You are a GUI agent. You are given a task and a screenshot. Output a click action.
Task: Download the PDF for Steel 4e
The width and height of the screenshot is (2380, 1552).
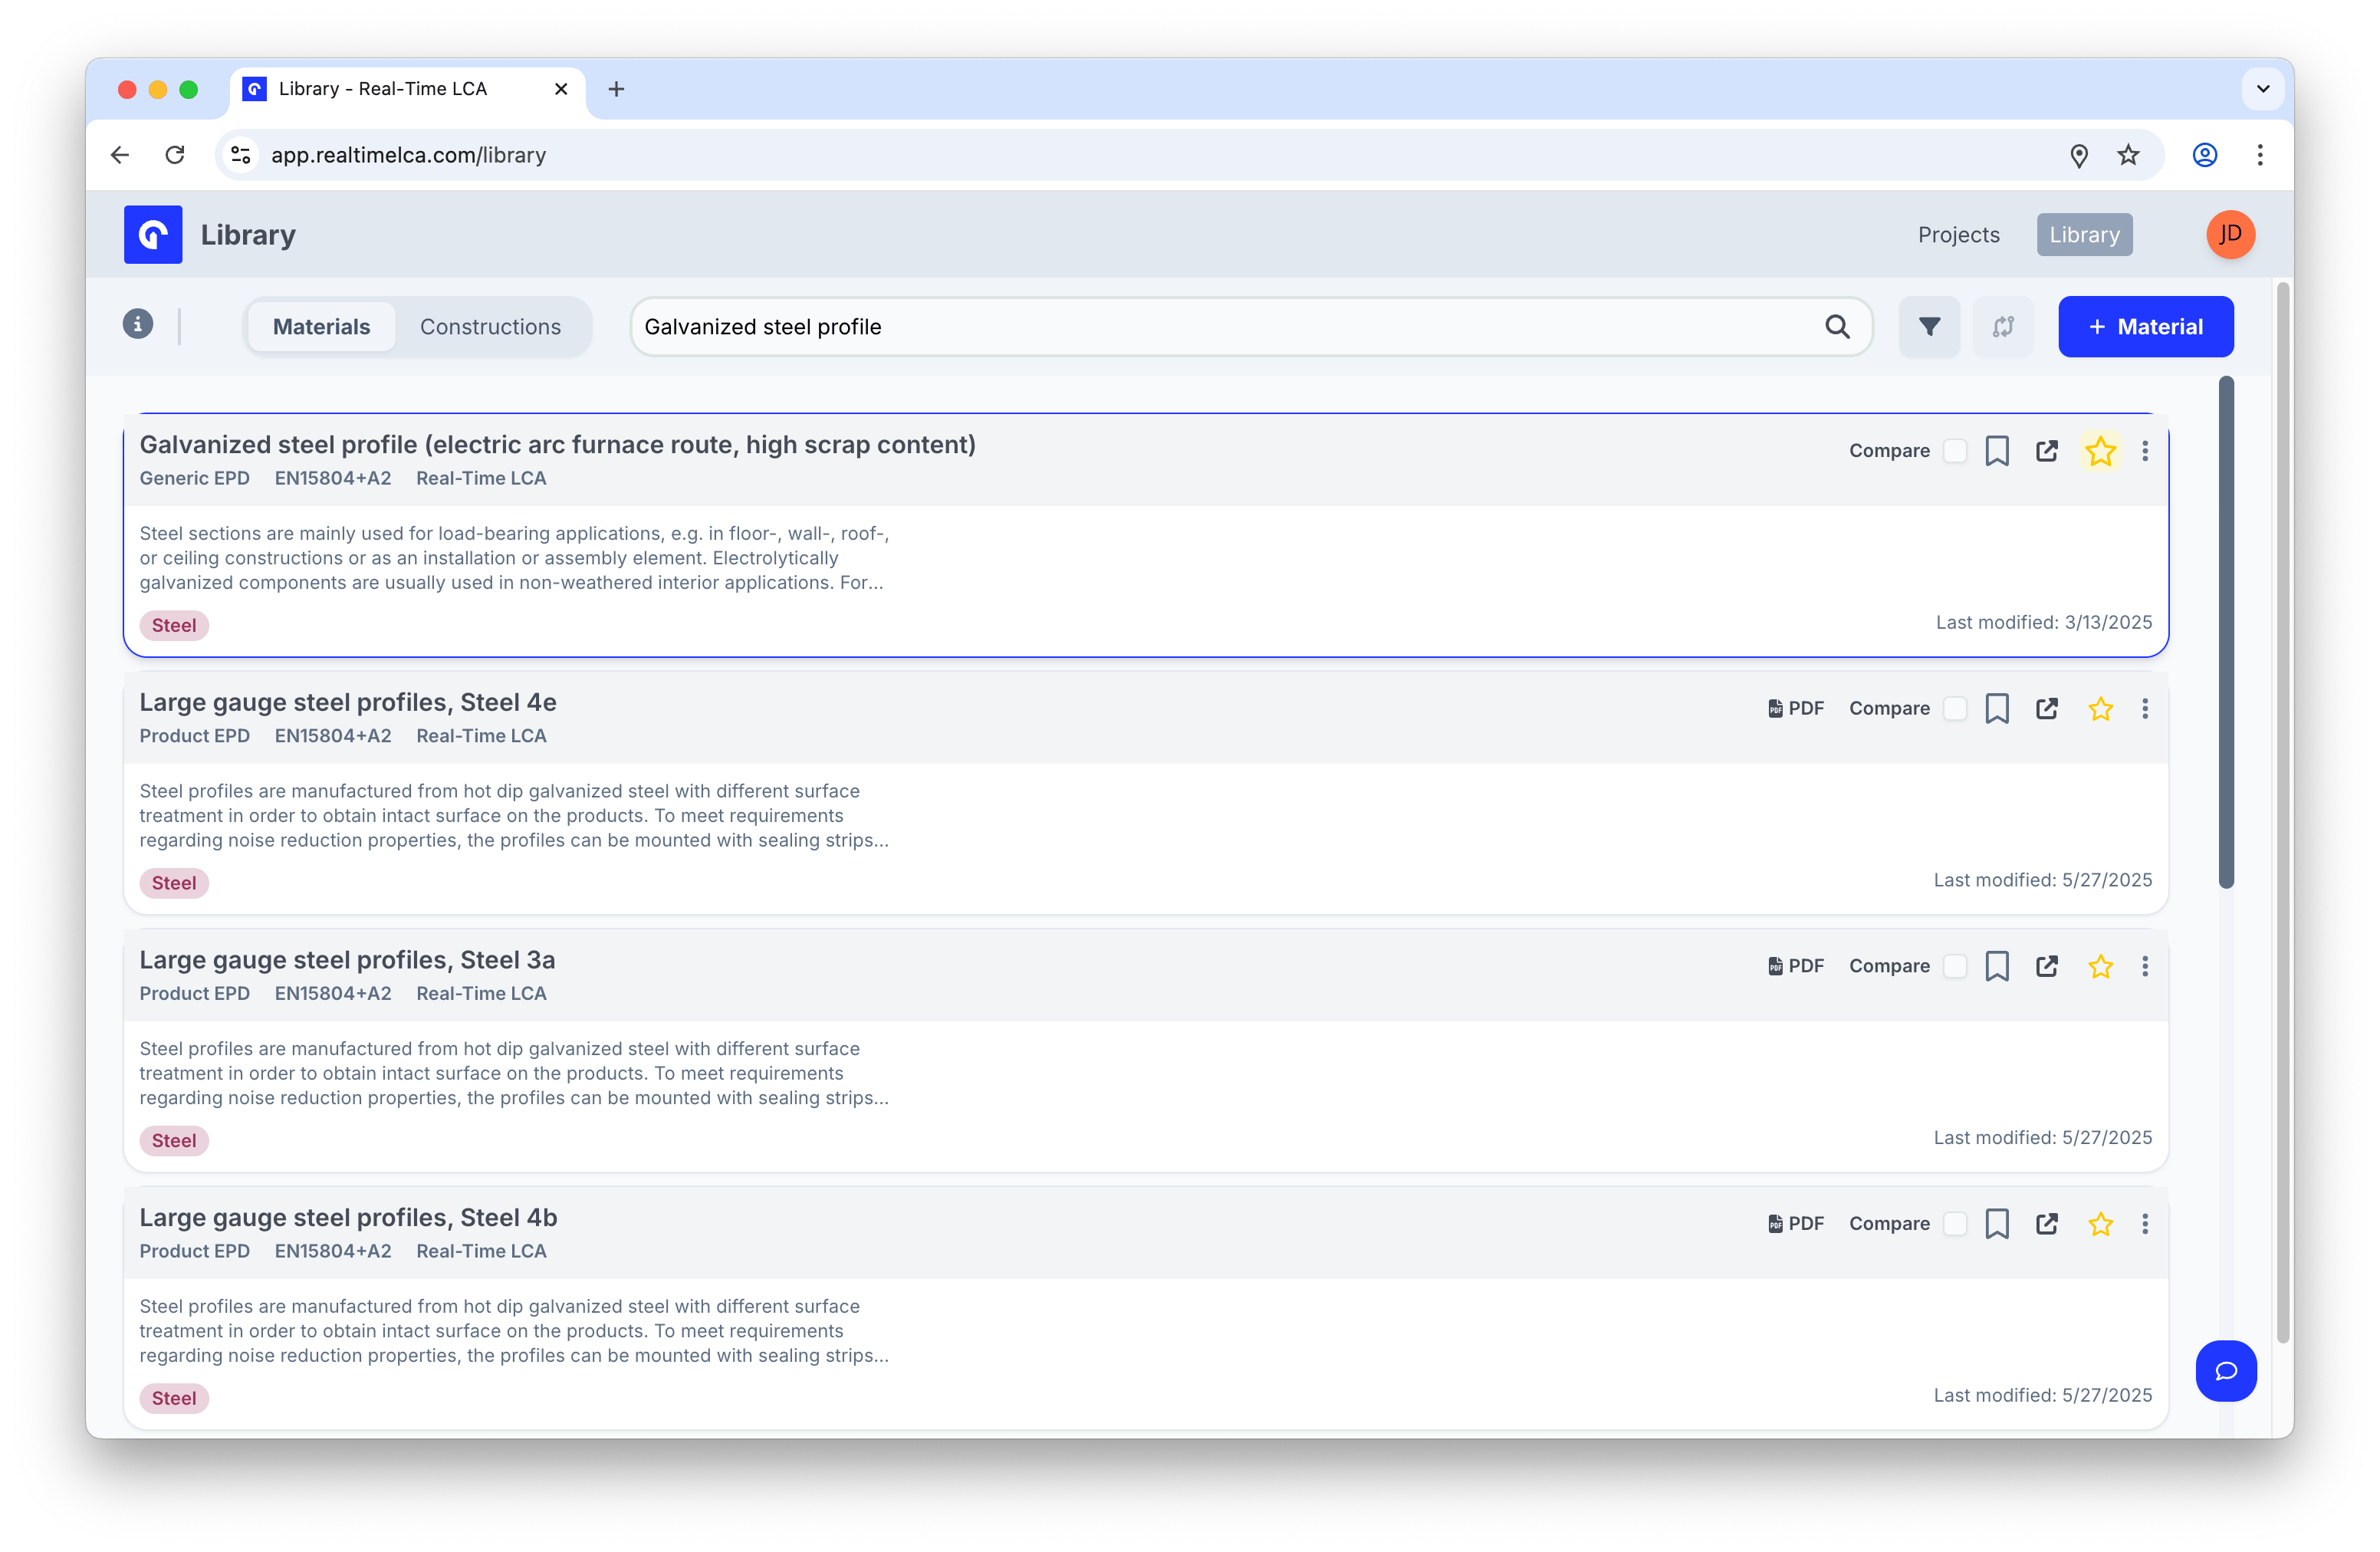click(x=1796, y=709)
